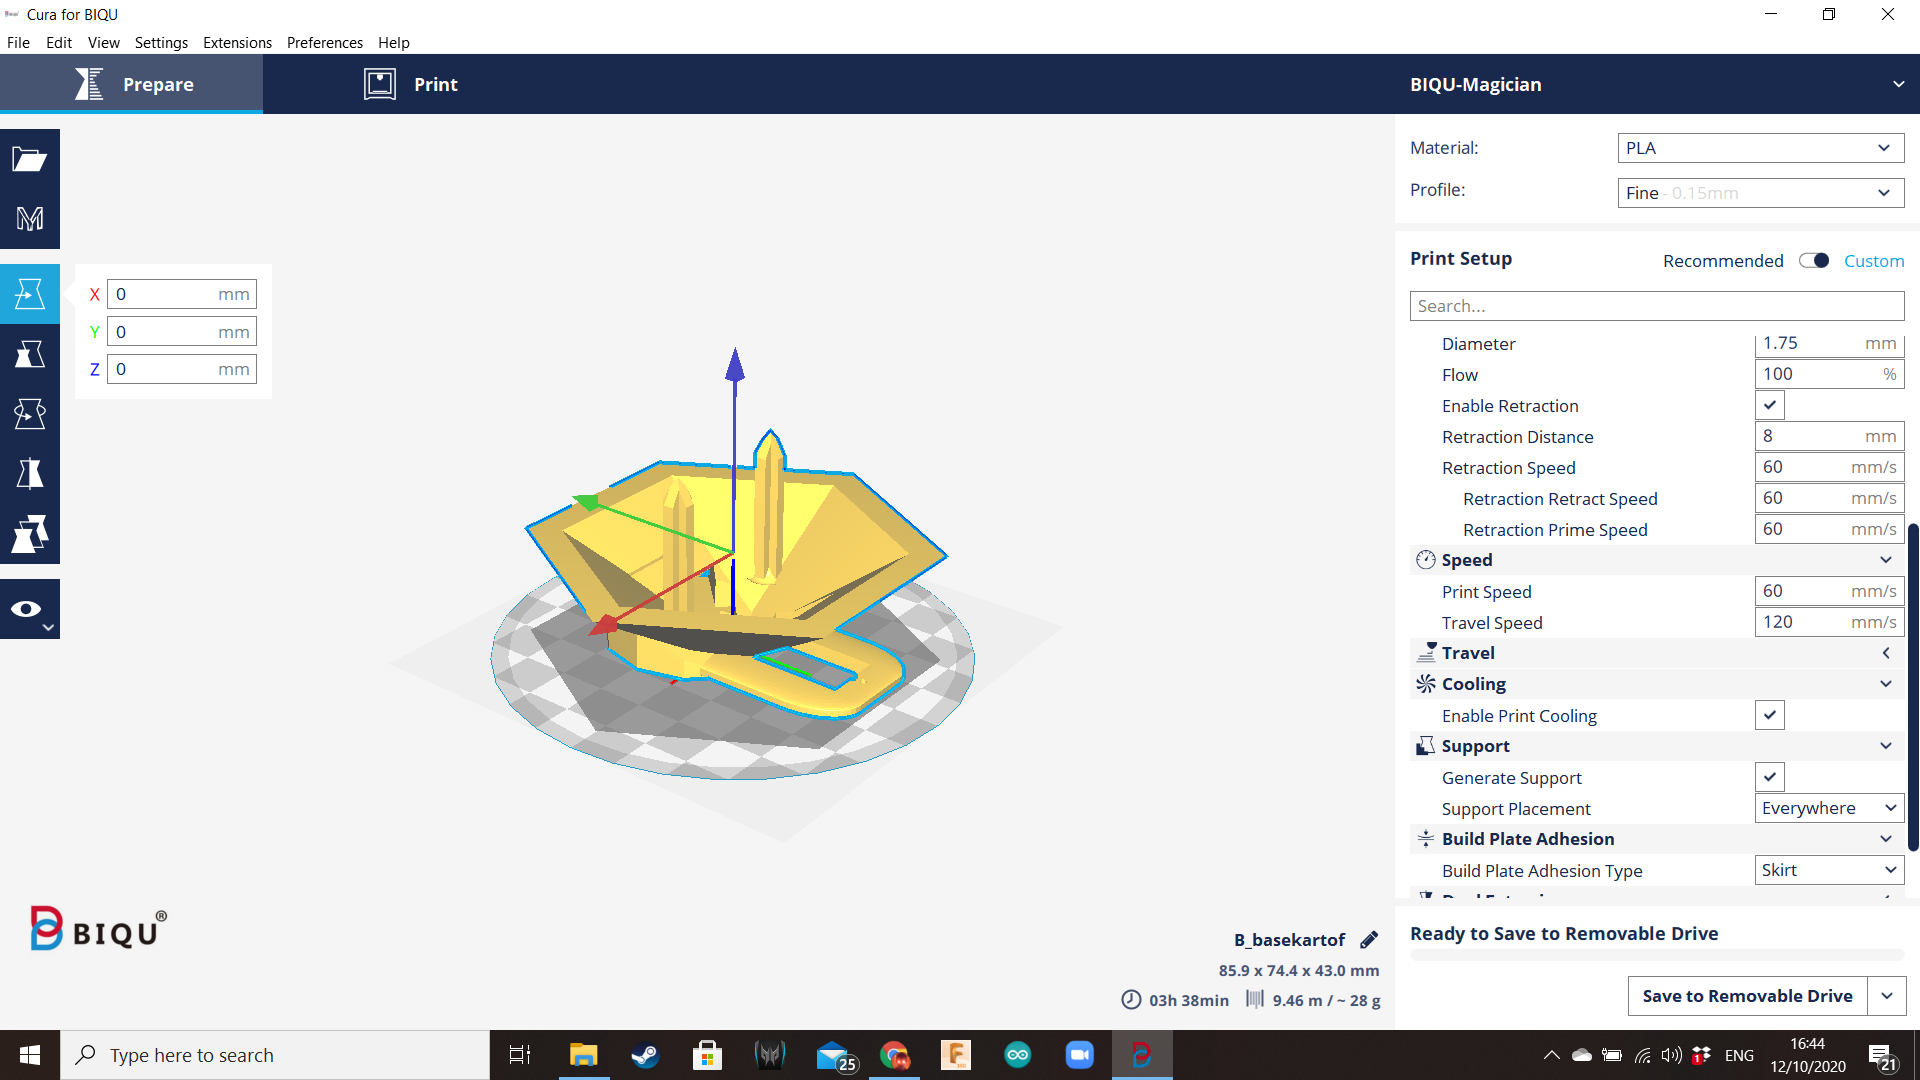Toggle the Generate Support checkbox

coord(1769,777)
